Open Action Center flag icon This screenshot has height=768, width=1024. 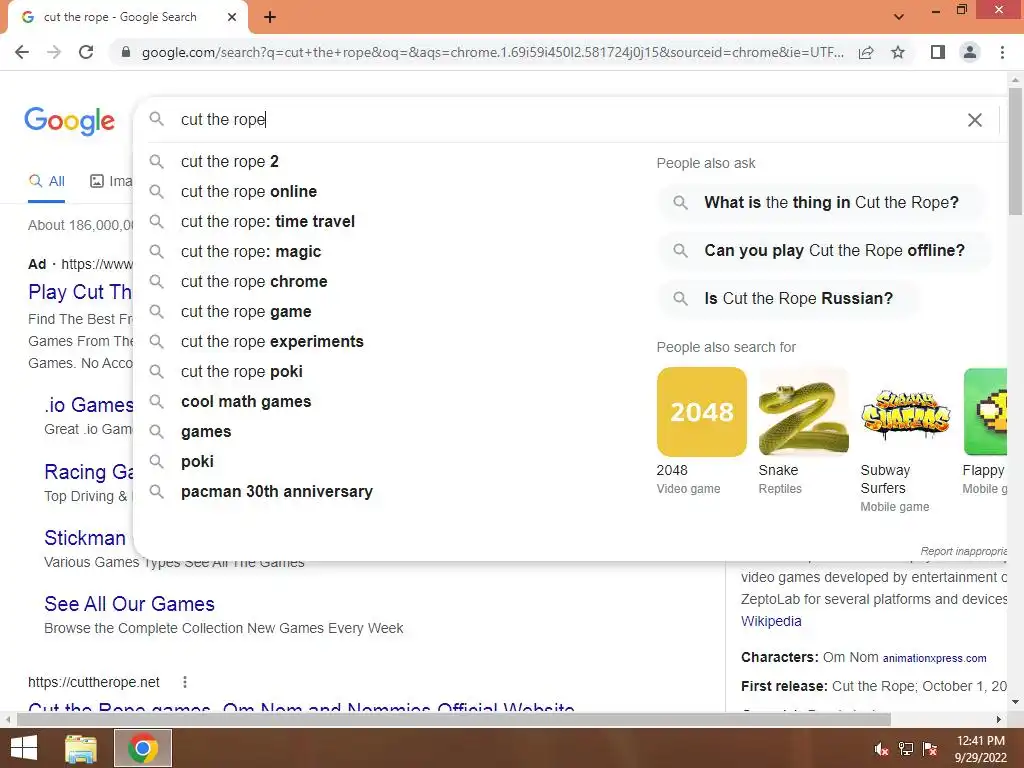click(930, 749)
